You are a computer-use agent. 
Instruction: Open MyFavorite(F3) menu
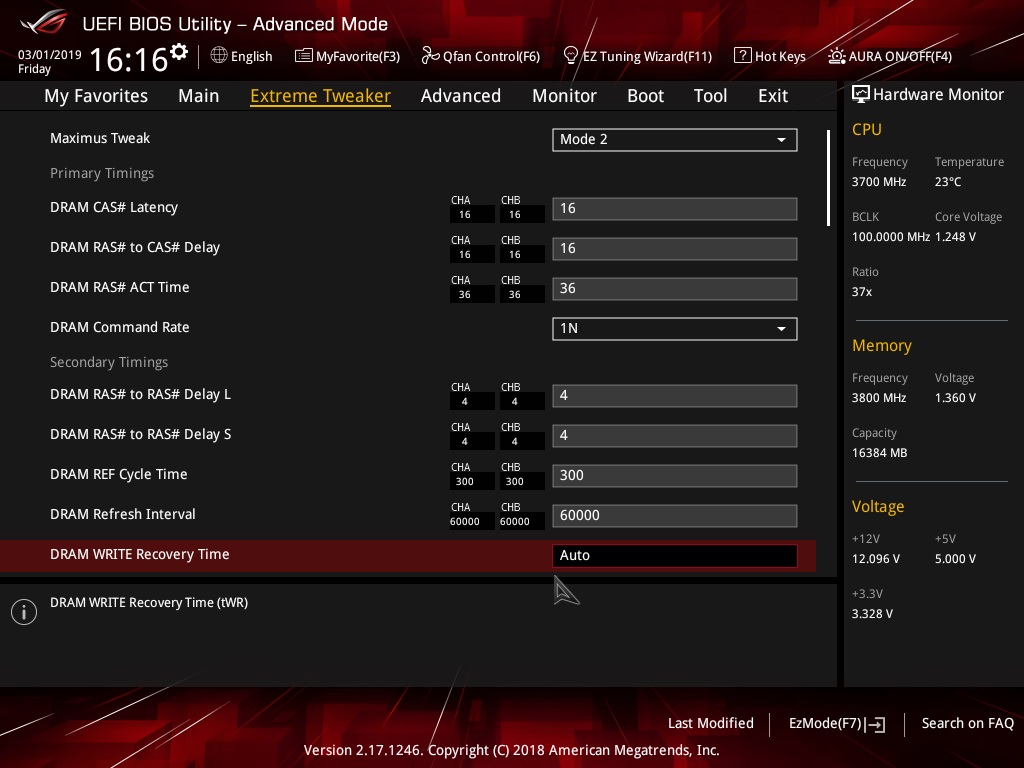[358, 56]
